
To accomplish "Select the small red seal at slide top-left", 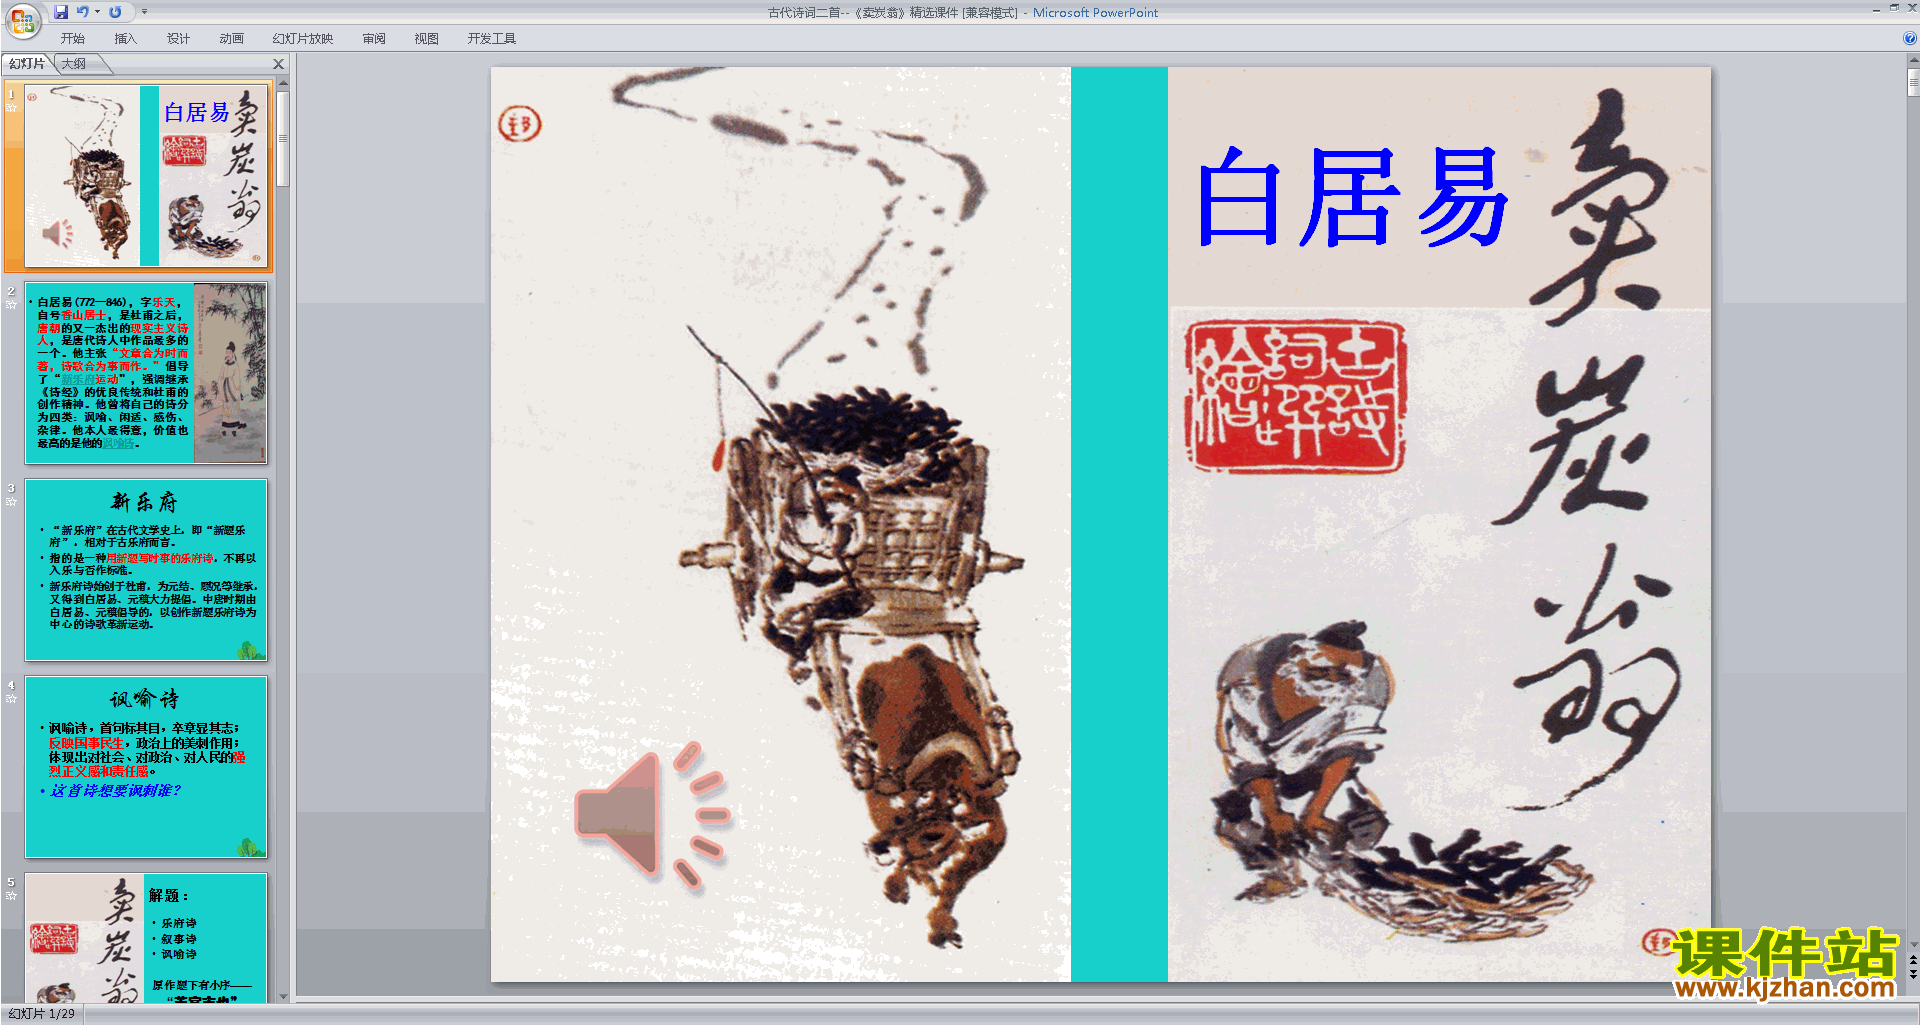I will (x=519, y=124).
